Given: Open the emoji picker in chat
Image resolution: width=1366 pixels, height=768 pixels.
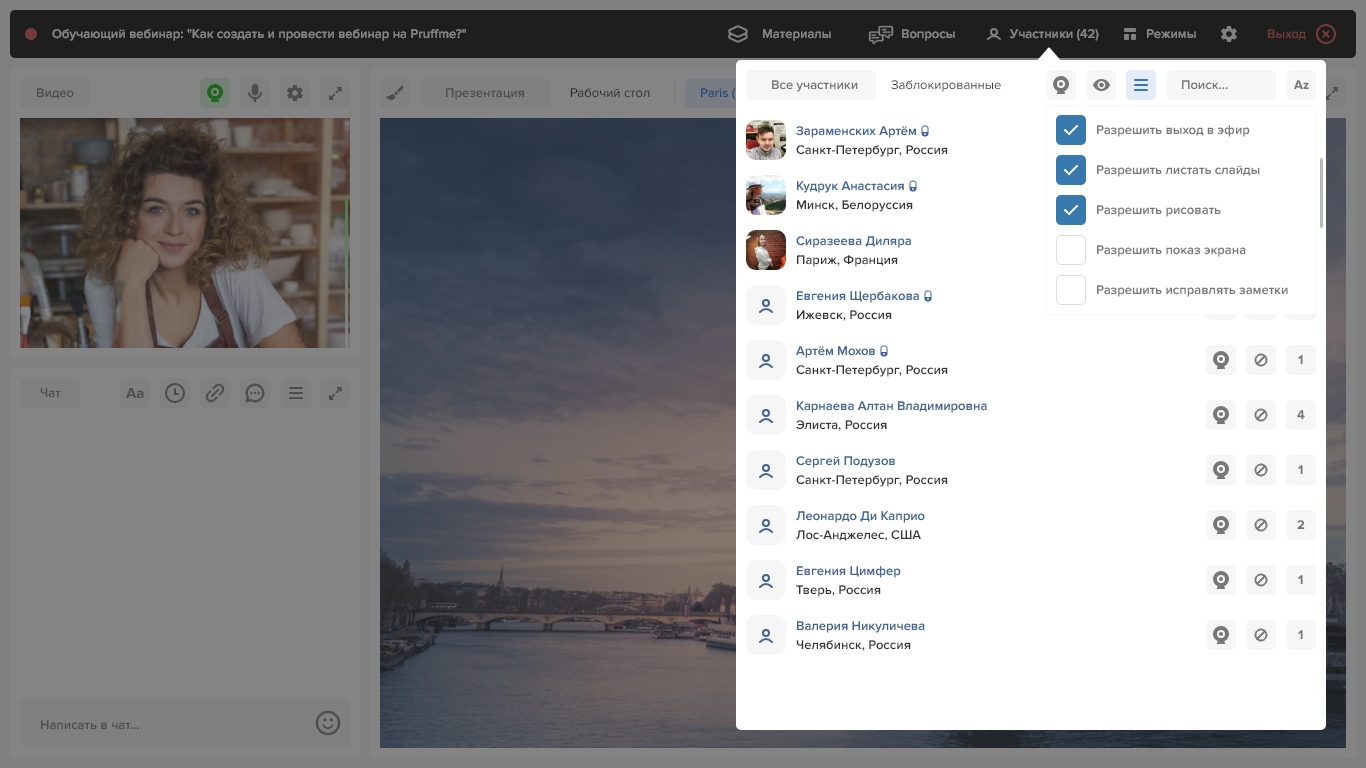Looking at the screenshot, I should click(x=328, y=723).
